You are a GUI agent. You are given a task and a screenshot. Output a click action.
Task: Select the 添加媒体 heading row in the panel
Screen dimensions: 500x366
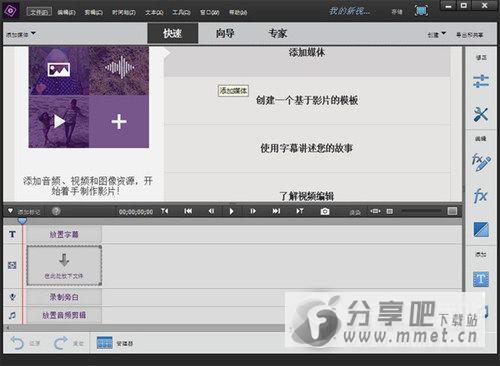click(307, 61)
